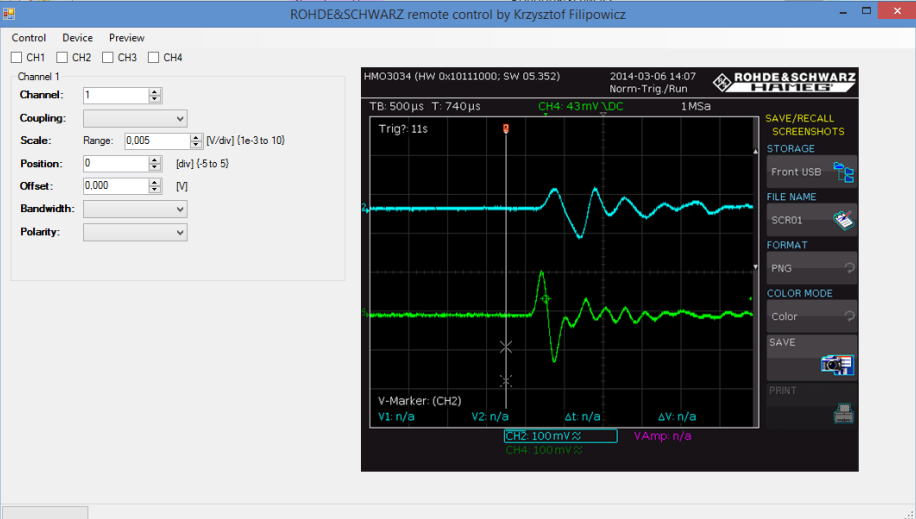Open the Device menu
916x519 pixels.
point(78,38)
